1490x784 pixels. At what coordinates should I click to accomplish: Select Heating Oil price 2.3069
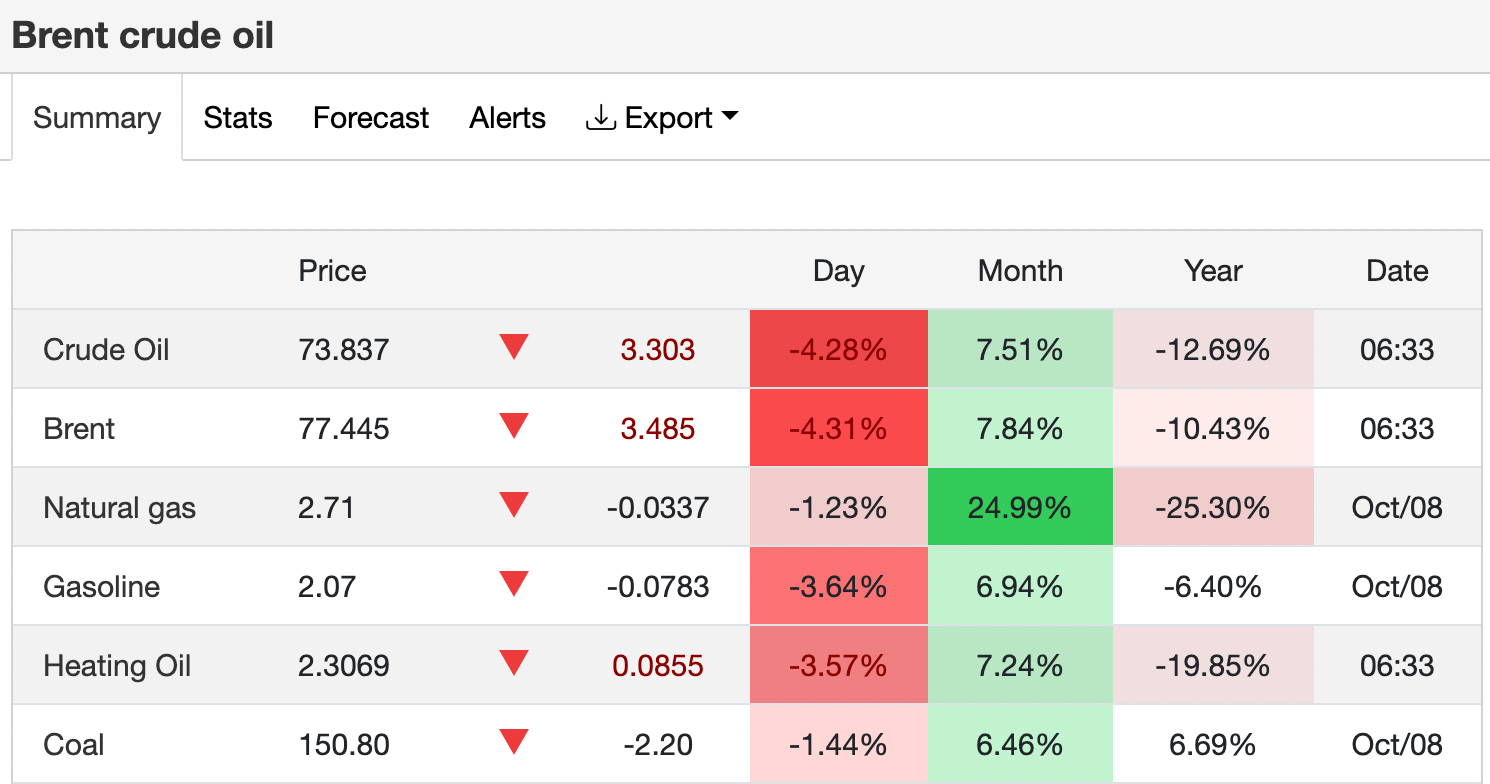click(344, 666)
